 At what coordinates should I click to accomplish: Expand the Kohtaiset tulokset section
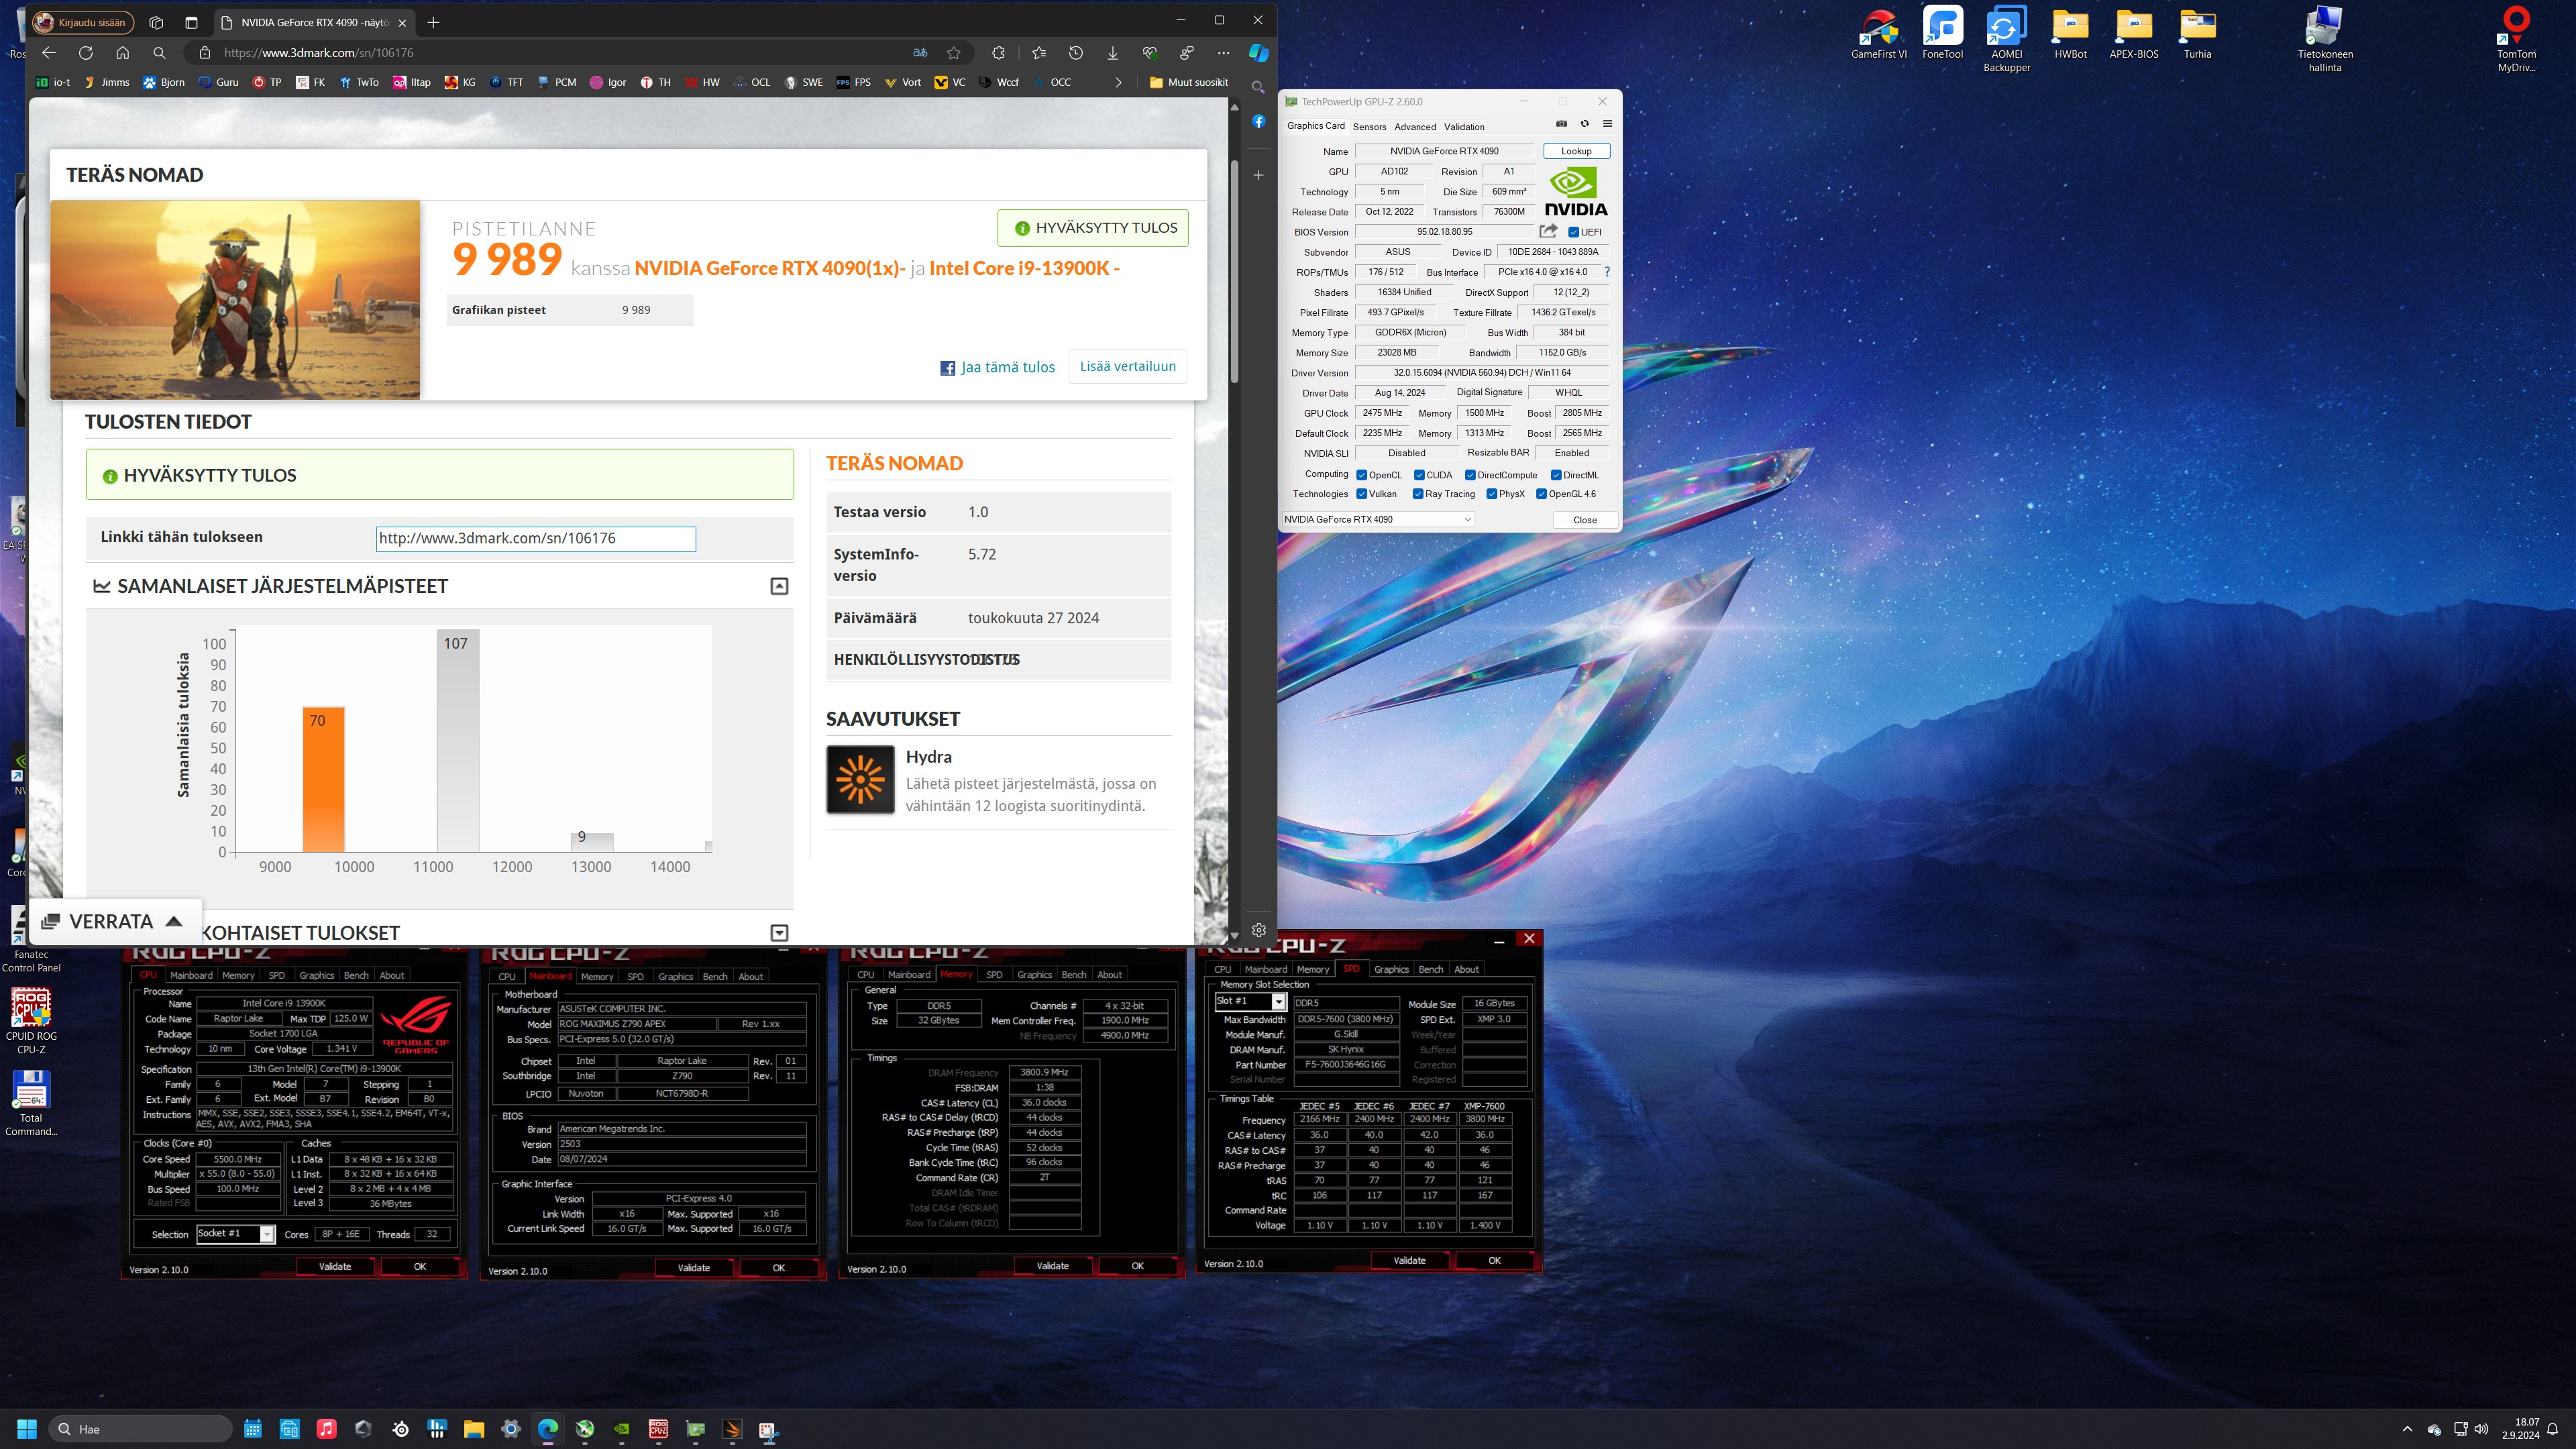pos(779,933)
